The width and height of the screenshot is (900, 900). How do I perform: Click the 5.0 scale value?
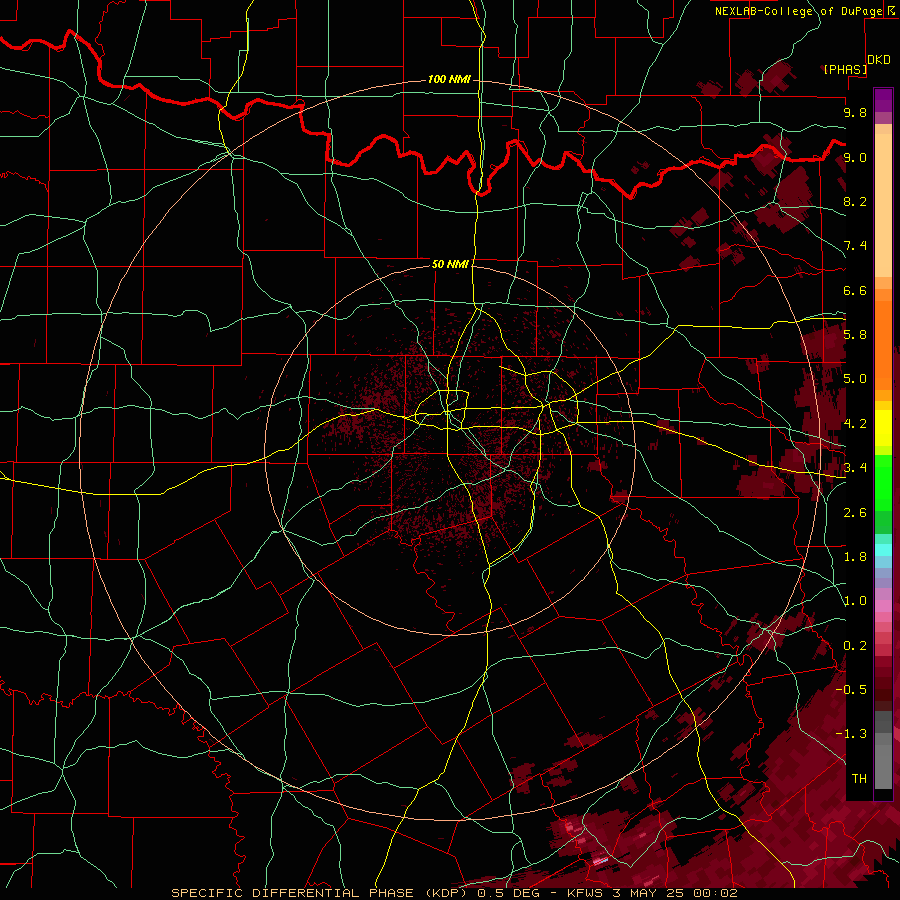pyautogui.click(x=855, y=379)
